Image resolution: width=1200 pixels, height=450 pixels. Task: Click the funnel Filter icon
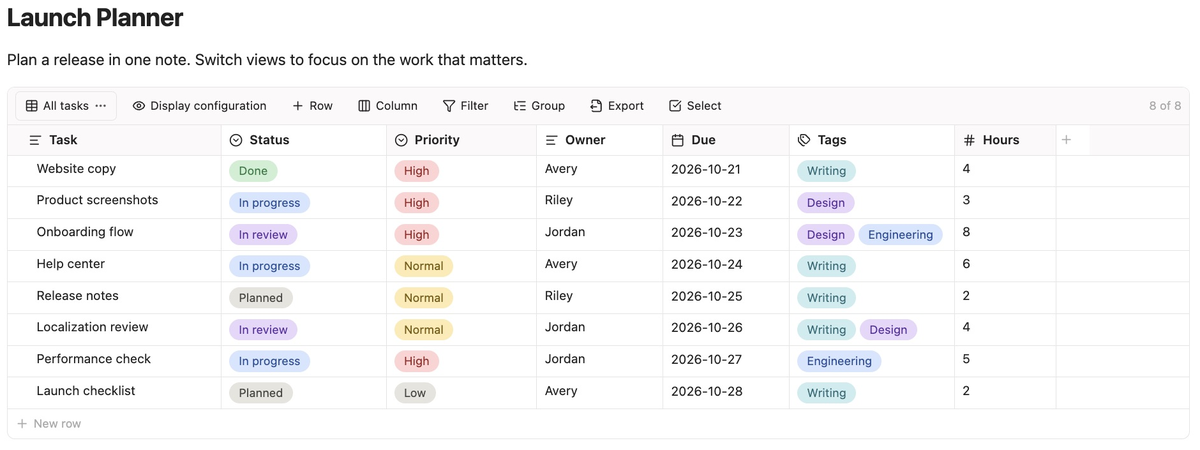click(449, 106)
